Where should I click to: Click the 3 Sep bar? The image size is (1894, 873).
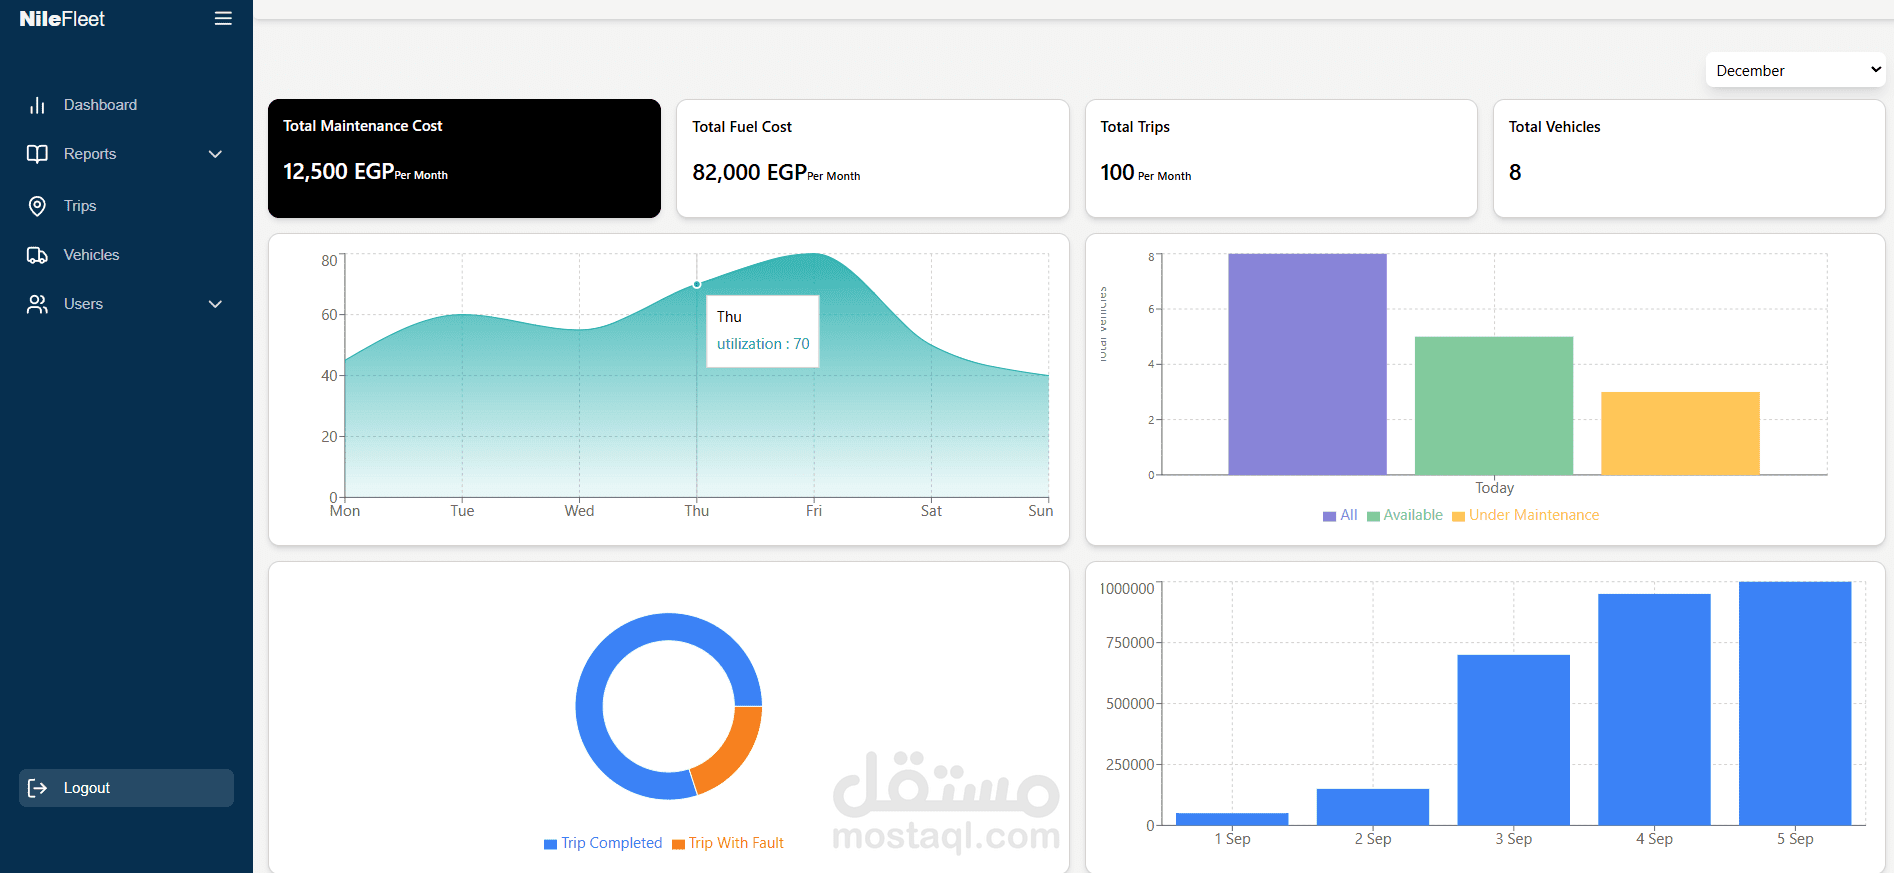pos(1514,740)
